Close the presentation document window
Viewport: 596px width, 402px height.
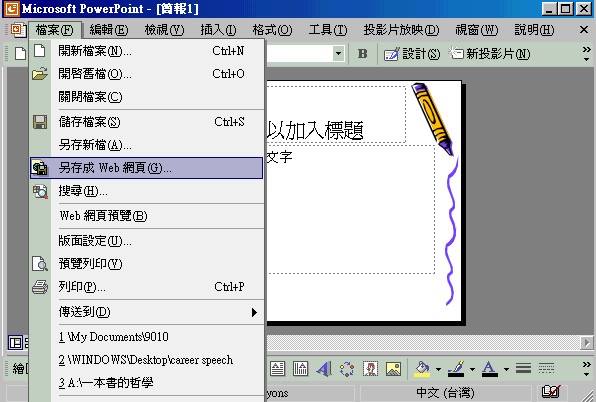click(584, 30)
